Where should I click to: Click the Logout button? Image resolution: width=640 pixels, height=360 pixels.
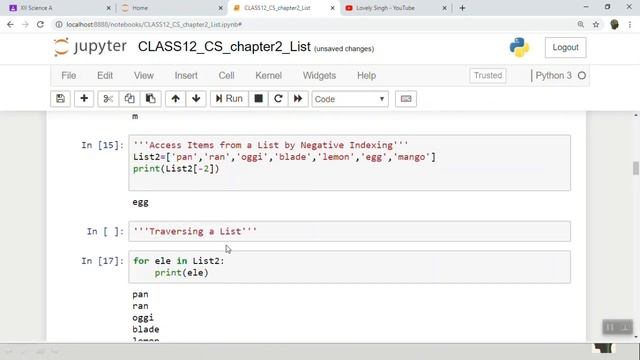point(565,47)
